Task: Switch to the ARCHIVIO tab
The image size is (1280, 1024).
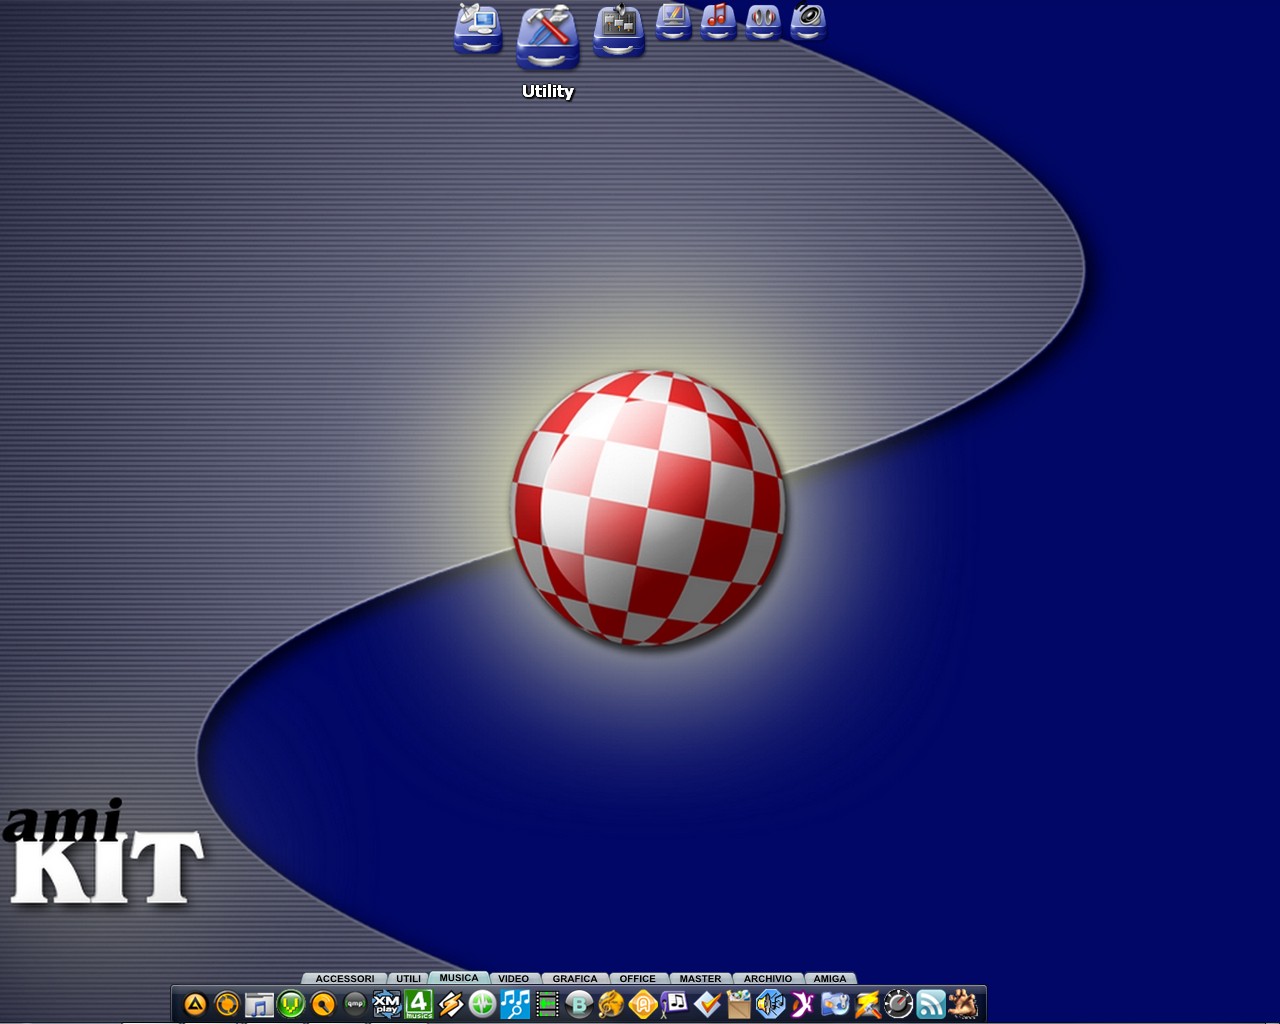Action: click(x=767, y=978)
